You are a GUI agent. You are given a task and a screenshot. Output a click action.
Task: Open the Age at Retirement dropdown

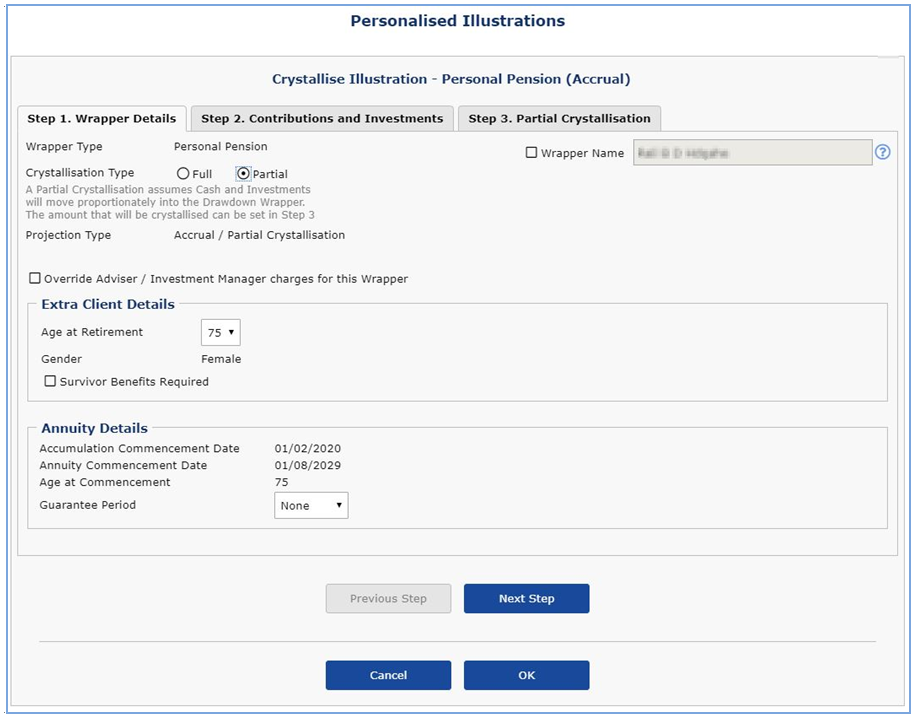tap(220, 333)
